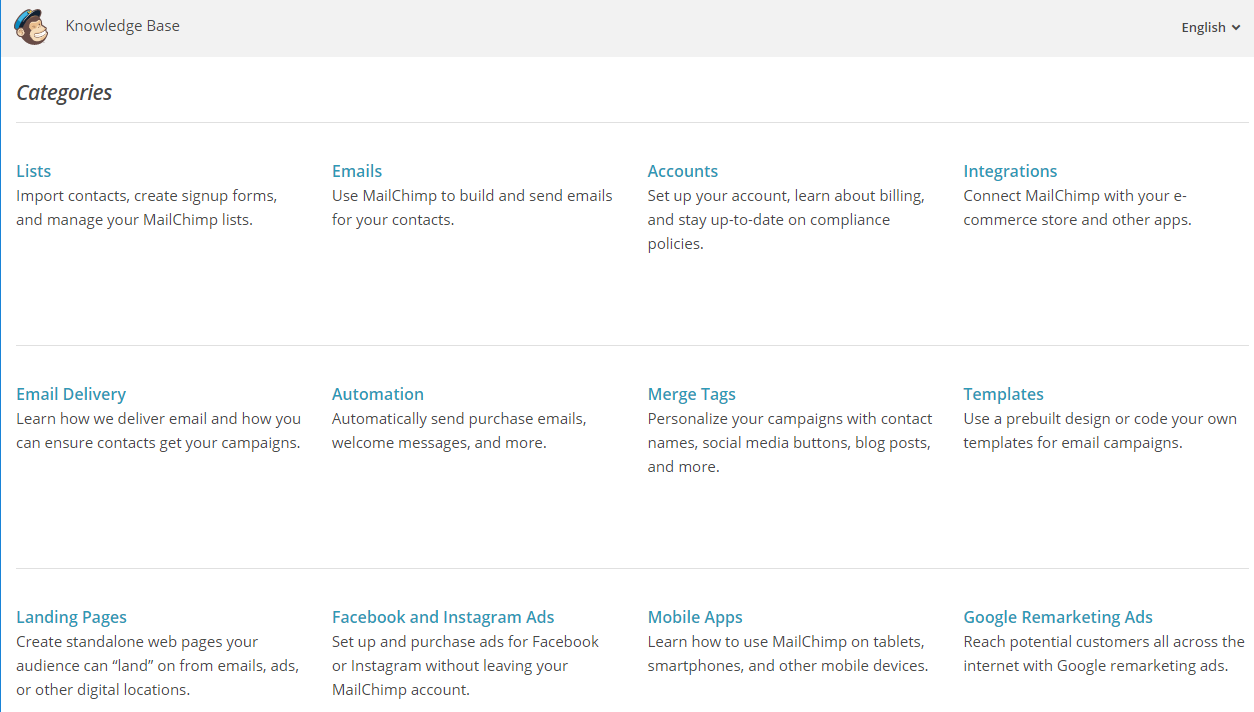Open the Automation category
This screenshot has width=1254, height=712.
pos(378,393)
